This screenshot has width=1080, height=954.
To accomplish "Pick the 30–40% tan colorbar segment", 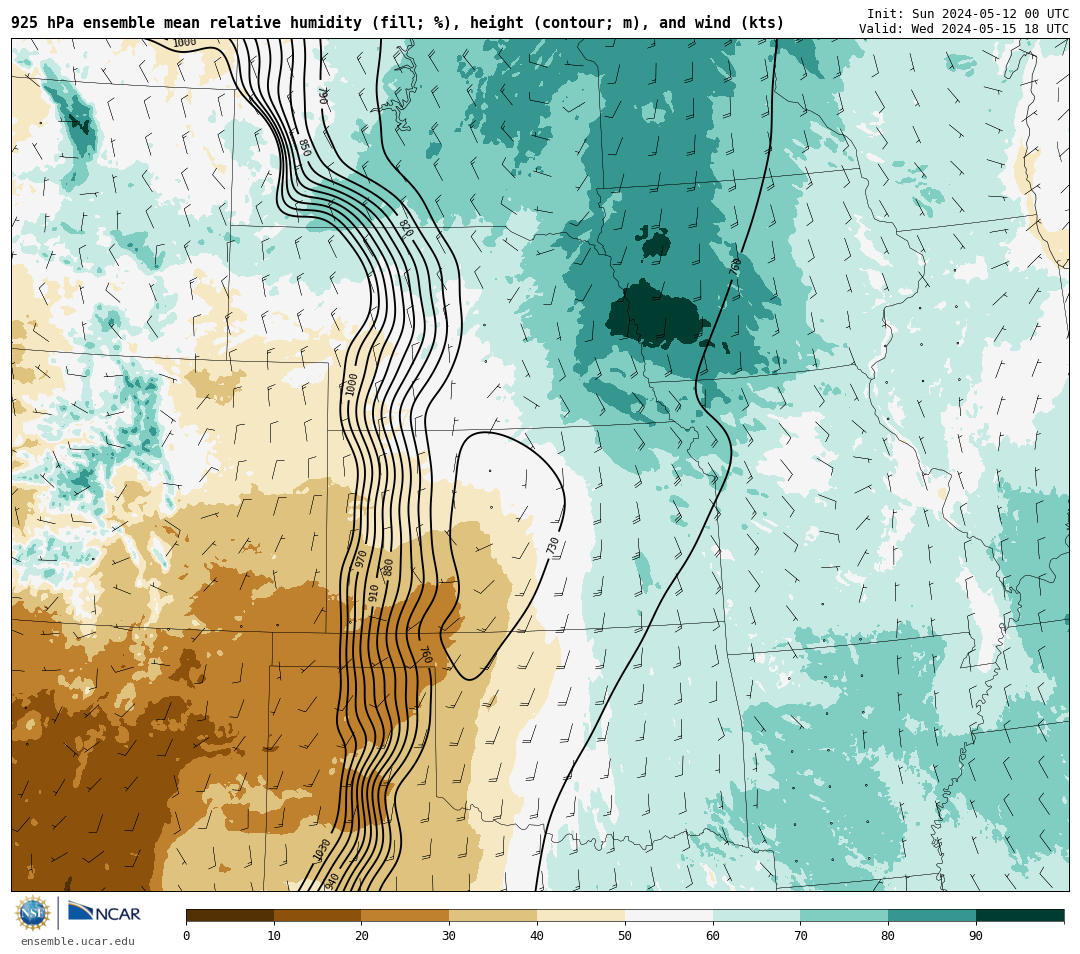I will 493,915.
